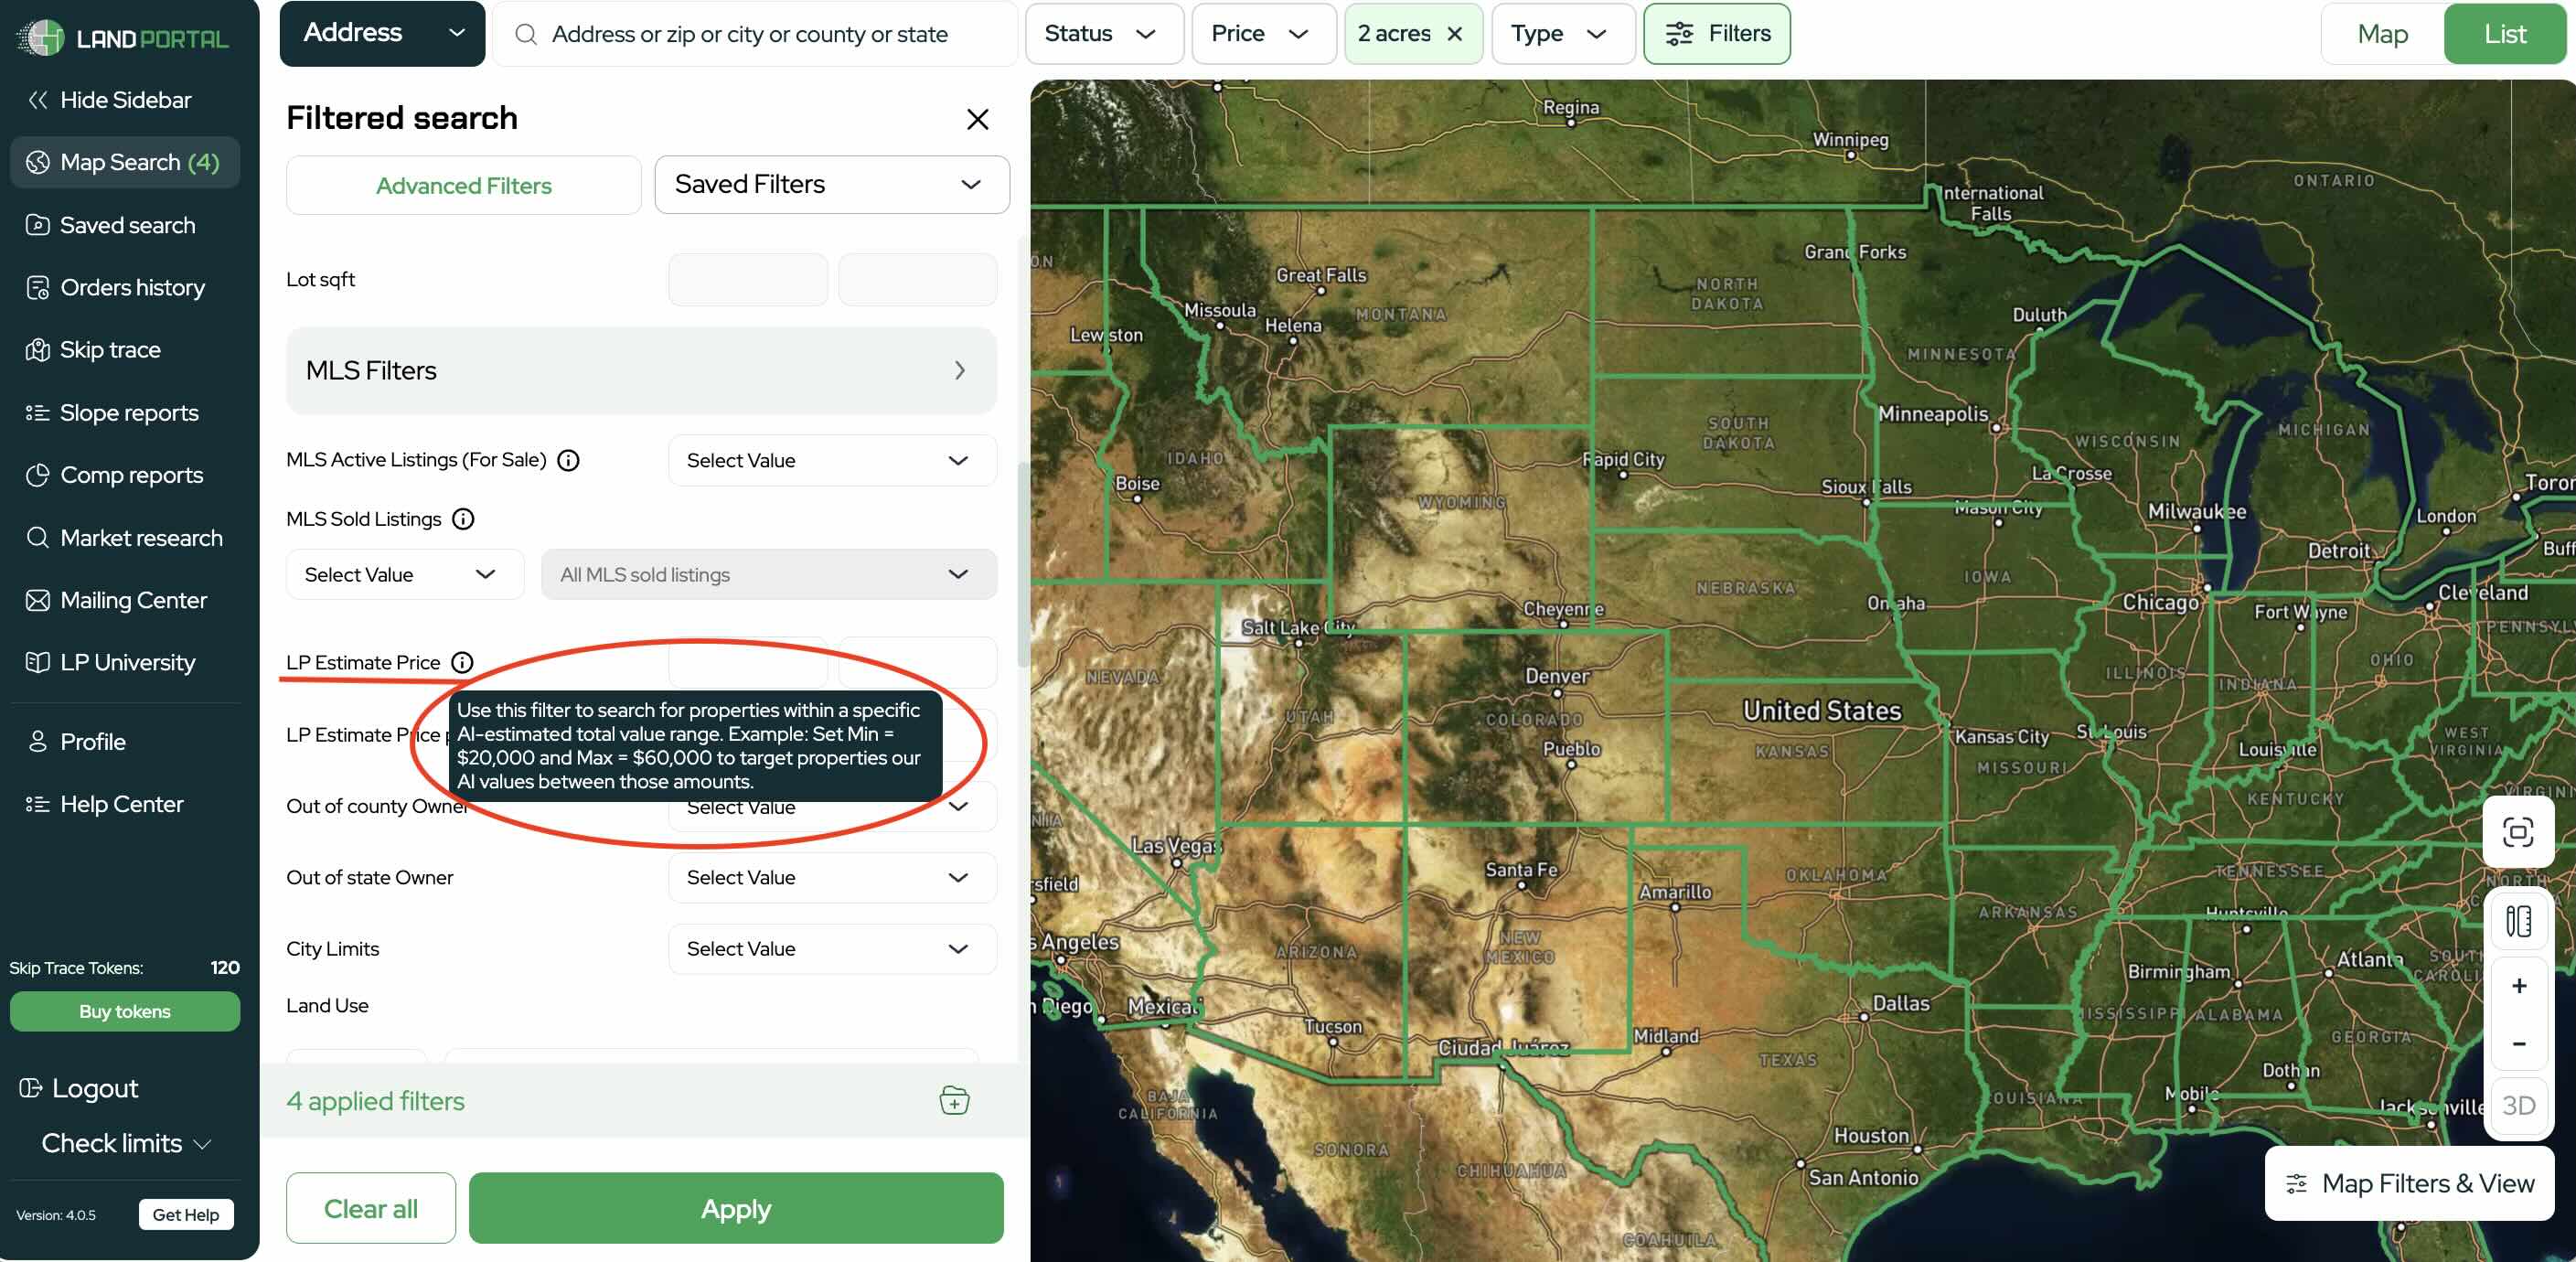This screenshot has height=1262, width=2576.
Task: Open the Saved Filters dropdown
Action: (831, 185)
